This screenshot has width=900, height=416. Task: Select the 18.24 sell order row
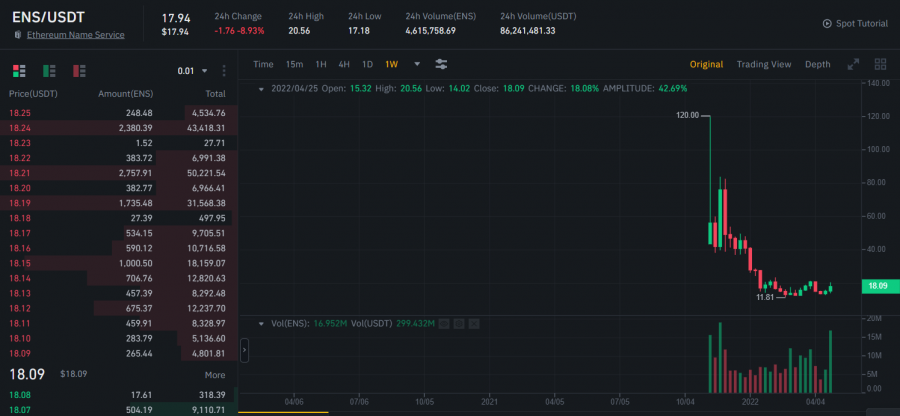(119, 128)
